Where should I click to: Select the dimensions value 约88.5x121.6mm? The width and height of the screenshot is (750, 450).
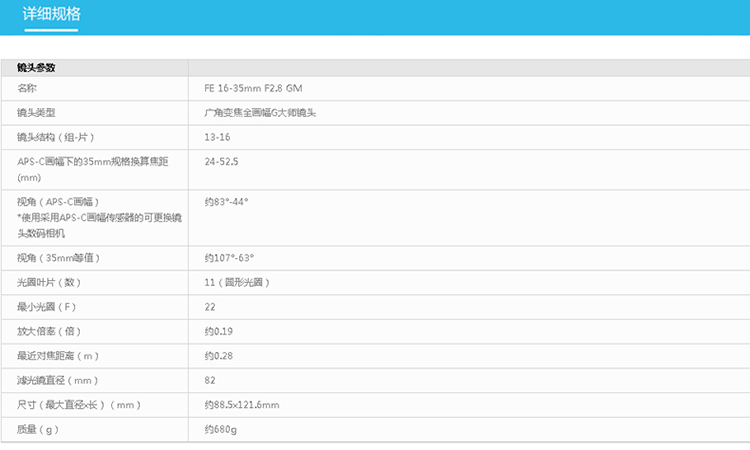coord(241,405)
